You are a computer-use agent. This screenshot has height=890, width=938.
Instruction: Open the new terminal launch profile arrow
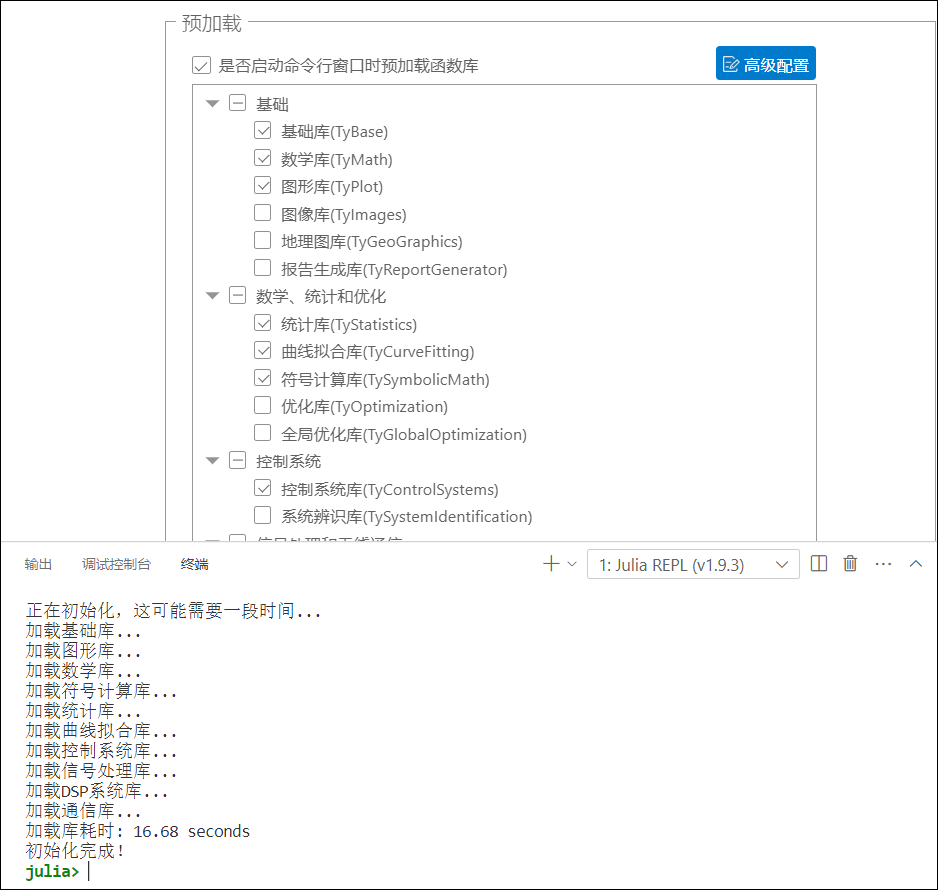pos(572,564)
